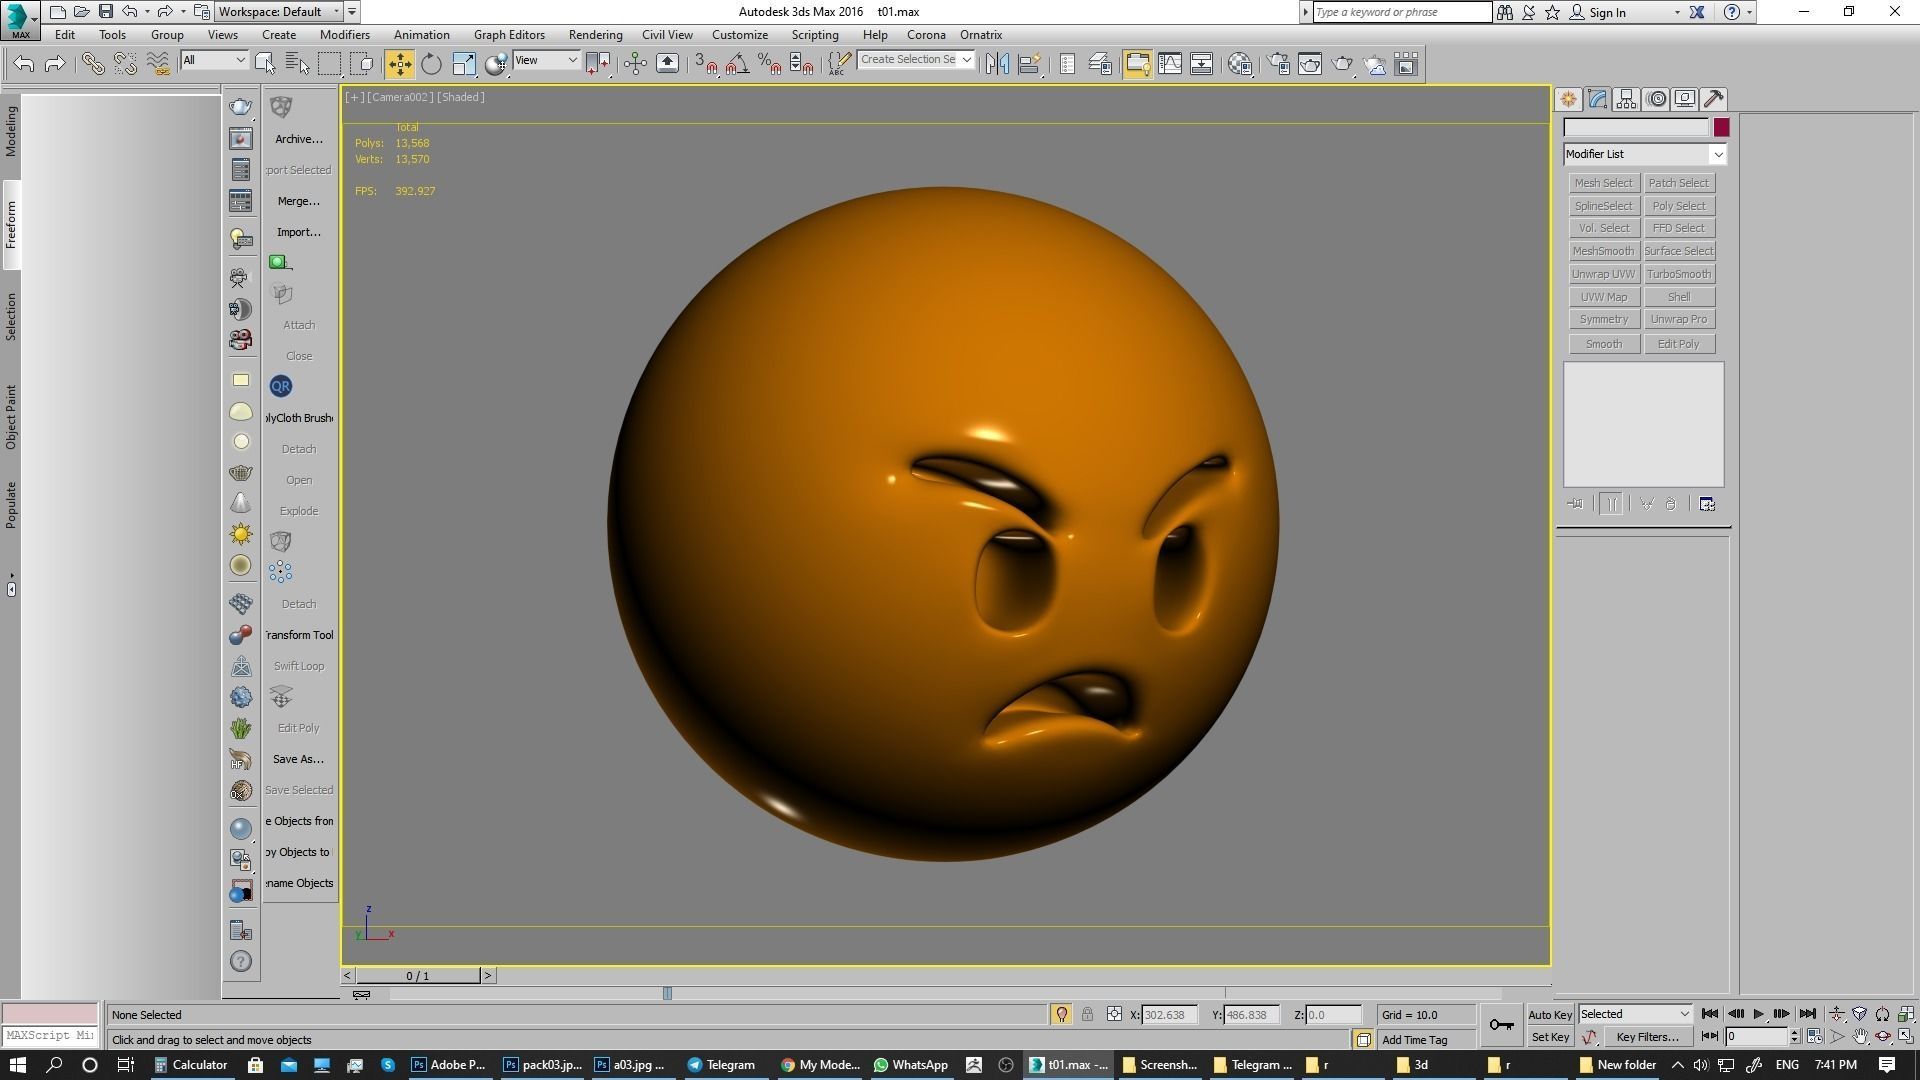Image resolution: width=1920 pixels, height=1080 pixels.
Task: Open the Graph Editors menu
Action: pos(509,35)
